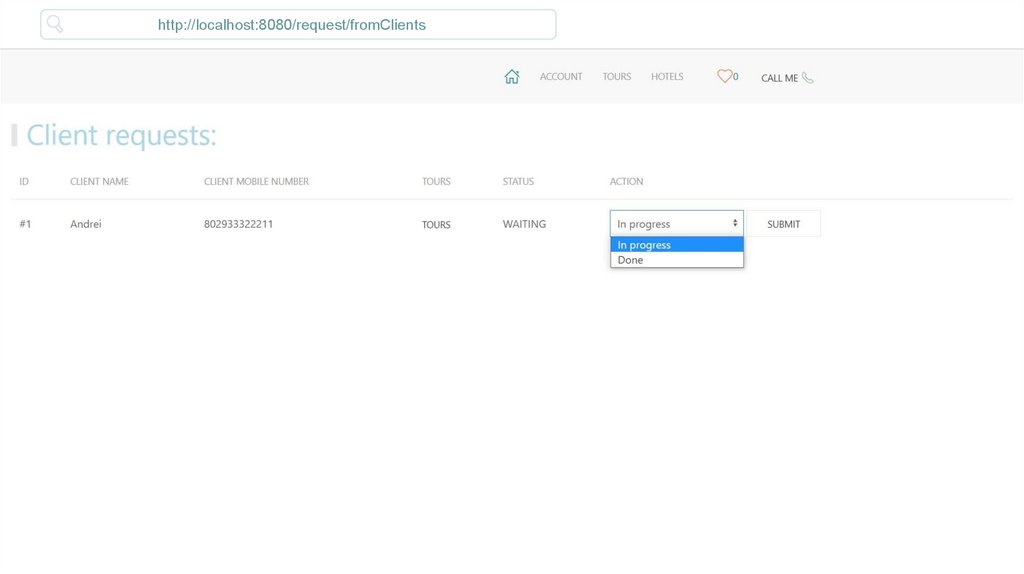Collapse the Action status dropdown box
This screenshot has width=1024, height=574.
click(676, 224)
